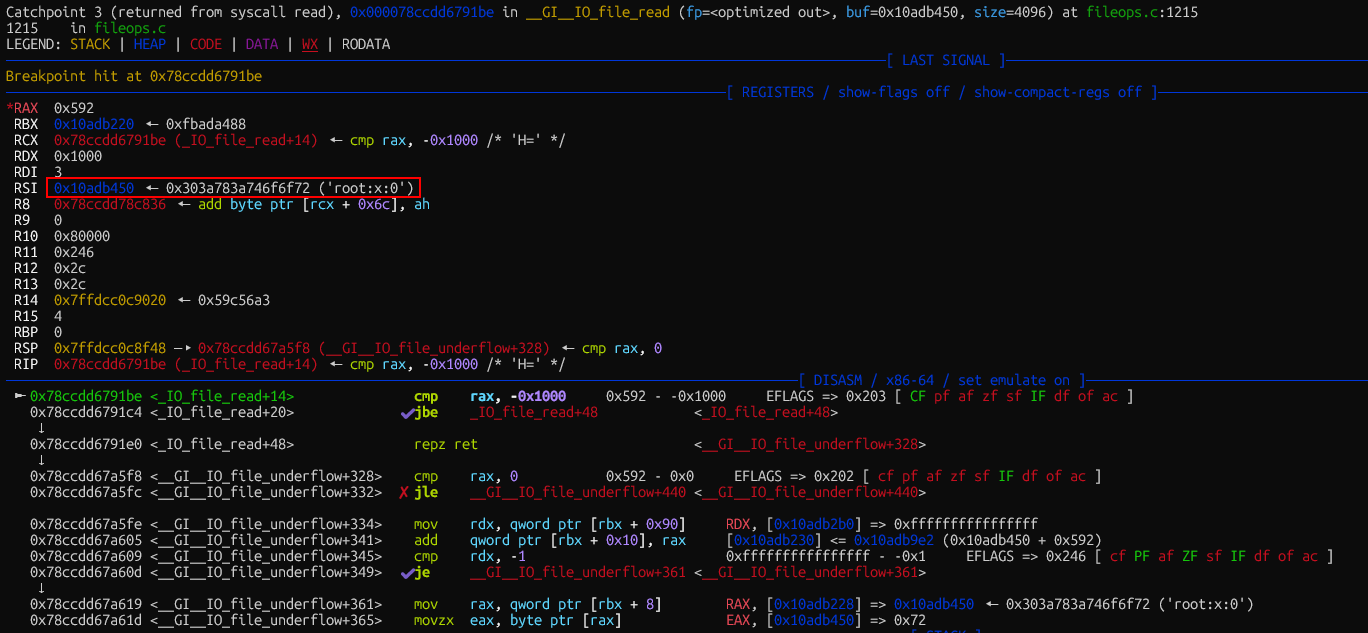Select the HEAP label in the legend
Screen dimensions: 1368x633
click(x=149, y=44)
